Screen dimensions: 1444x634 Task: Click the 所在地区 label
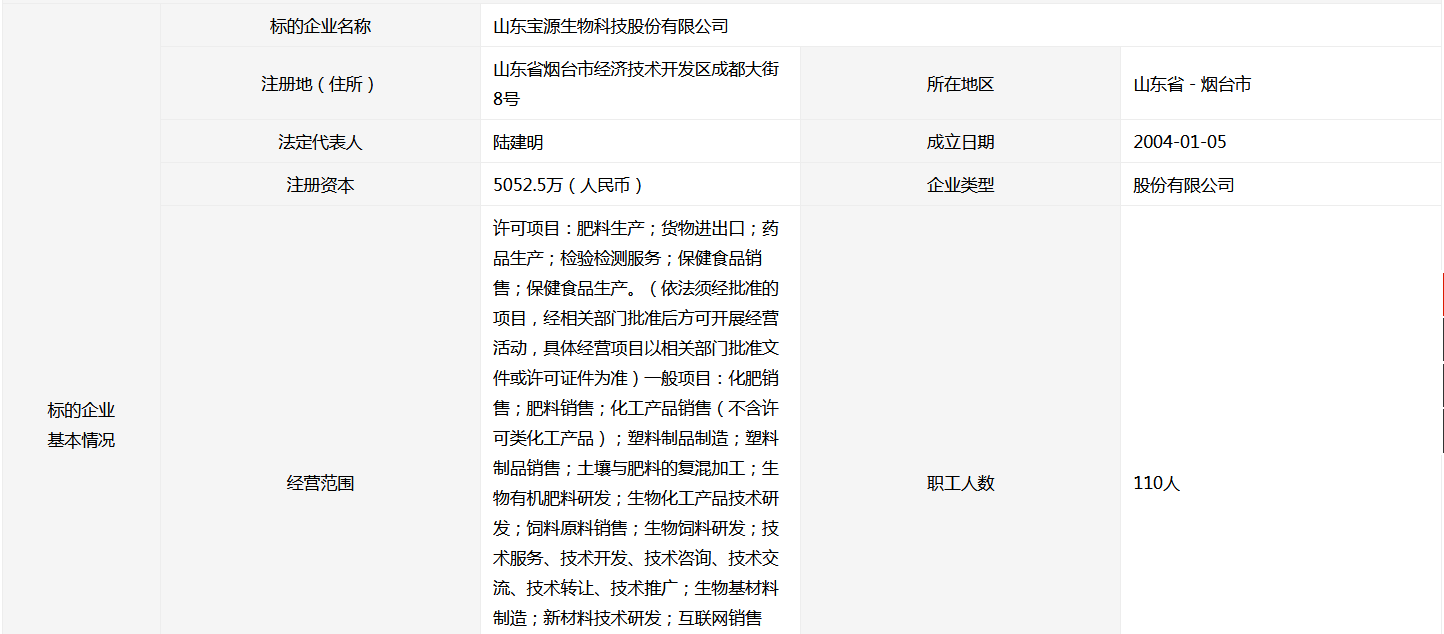point(960,84)
